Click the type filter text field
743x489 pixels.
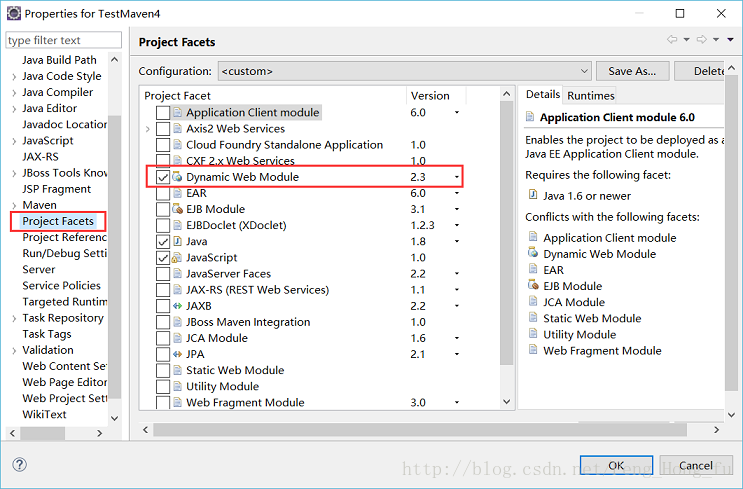(x=63, y=40)
